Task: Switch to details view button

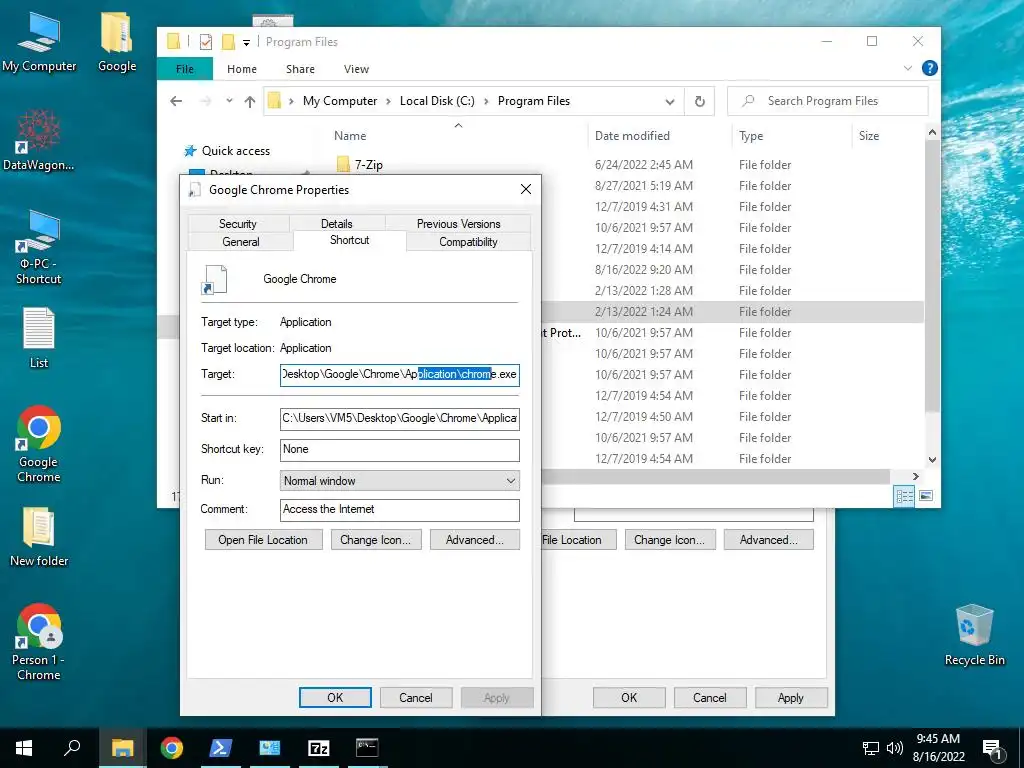Action: 904,496
